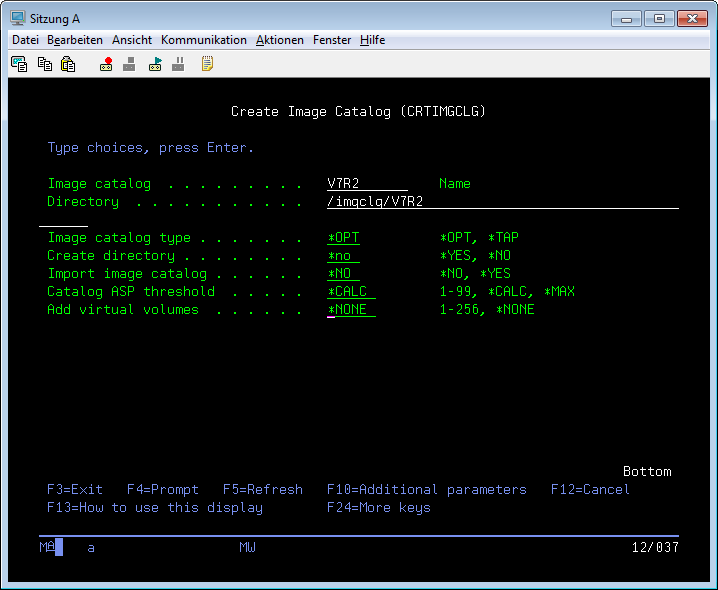Open the Aktionen menu

coord(279,40)
